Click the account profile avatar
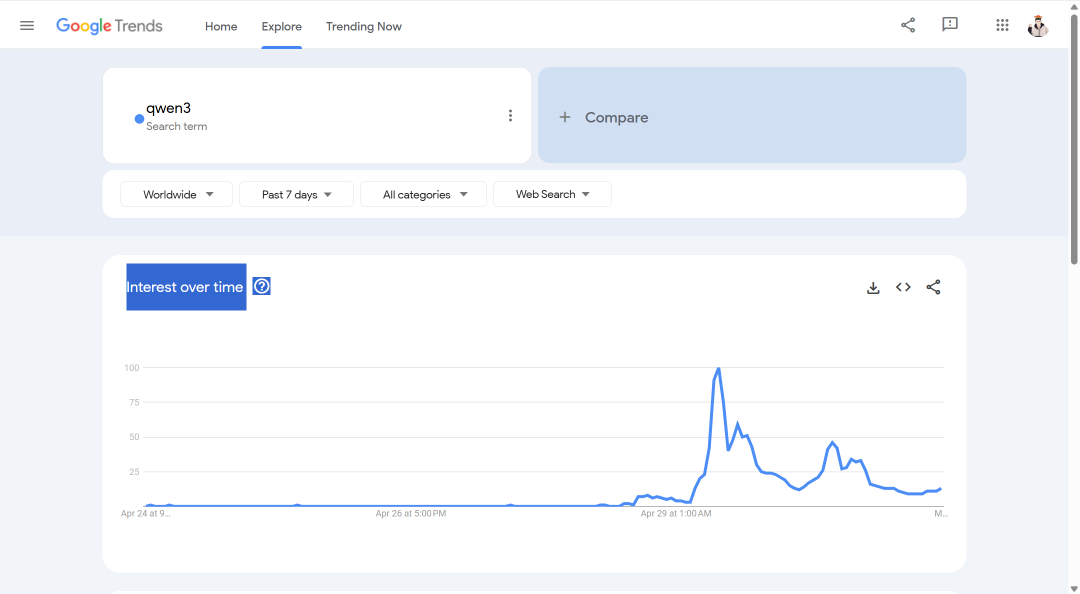 point(1038,25)
